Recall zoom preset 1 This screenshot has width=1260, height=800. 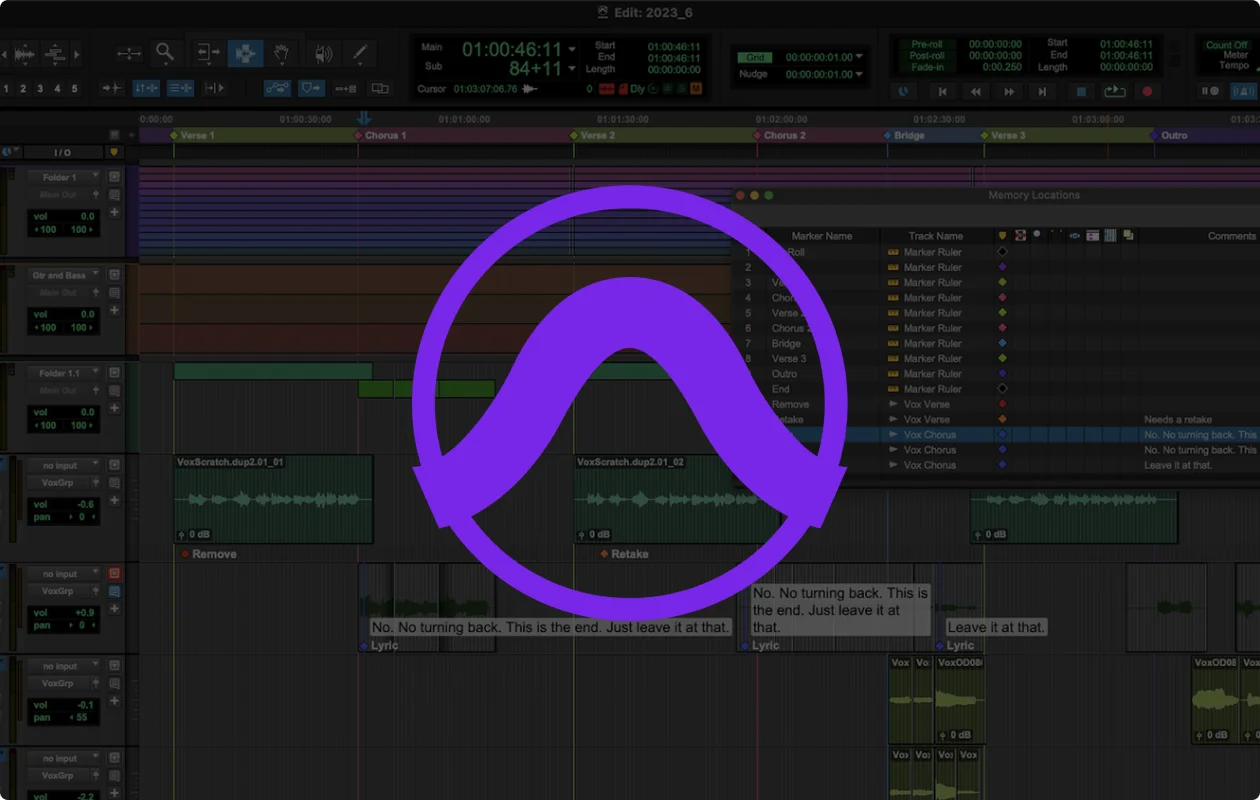coord(6,89)
